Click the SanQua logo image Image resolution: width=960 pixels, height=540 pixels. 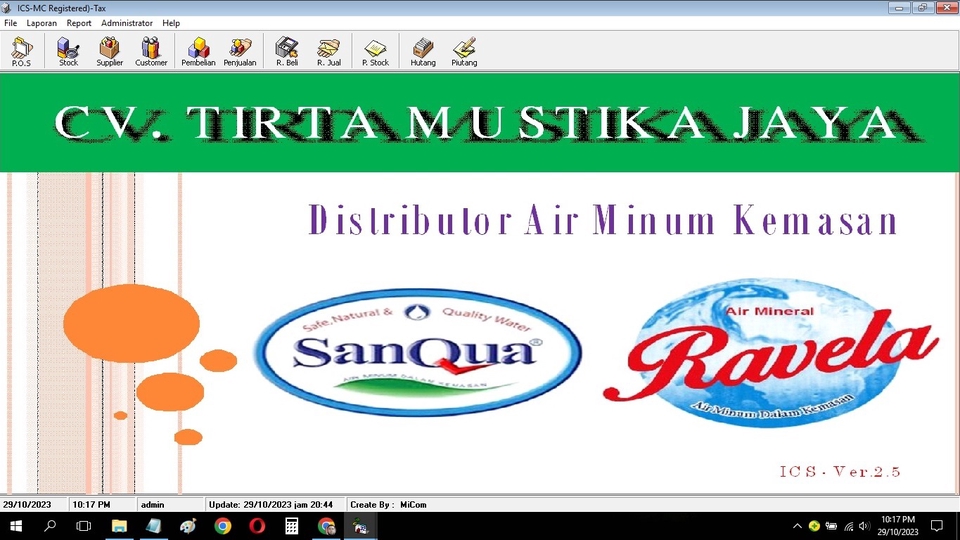tap(418, 353)
